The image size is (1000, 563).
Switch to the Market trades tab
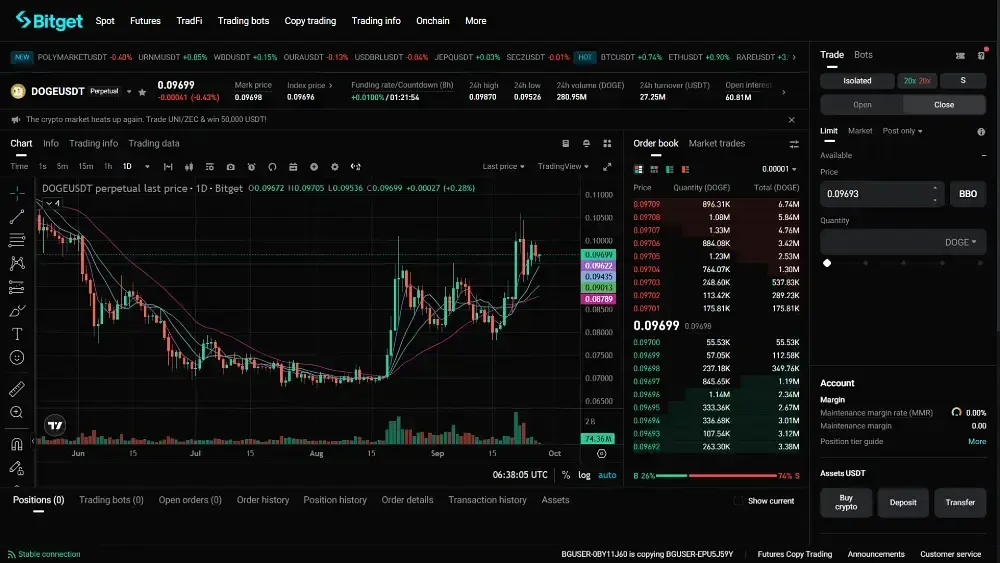717,143
